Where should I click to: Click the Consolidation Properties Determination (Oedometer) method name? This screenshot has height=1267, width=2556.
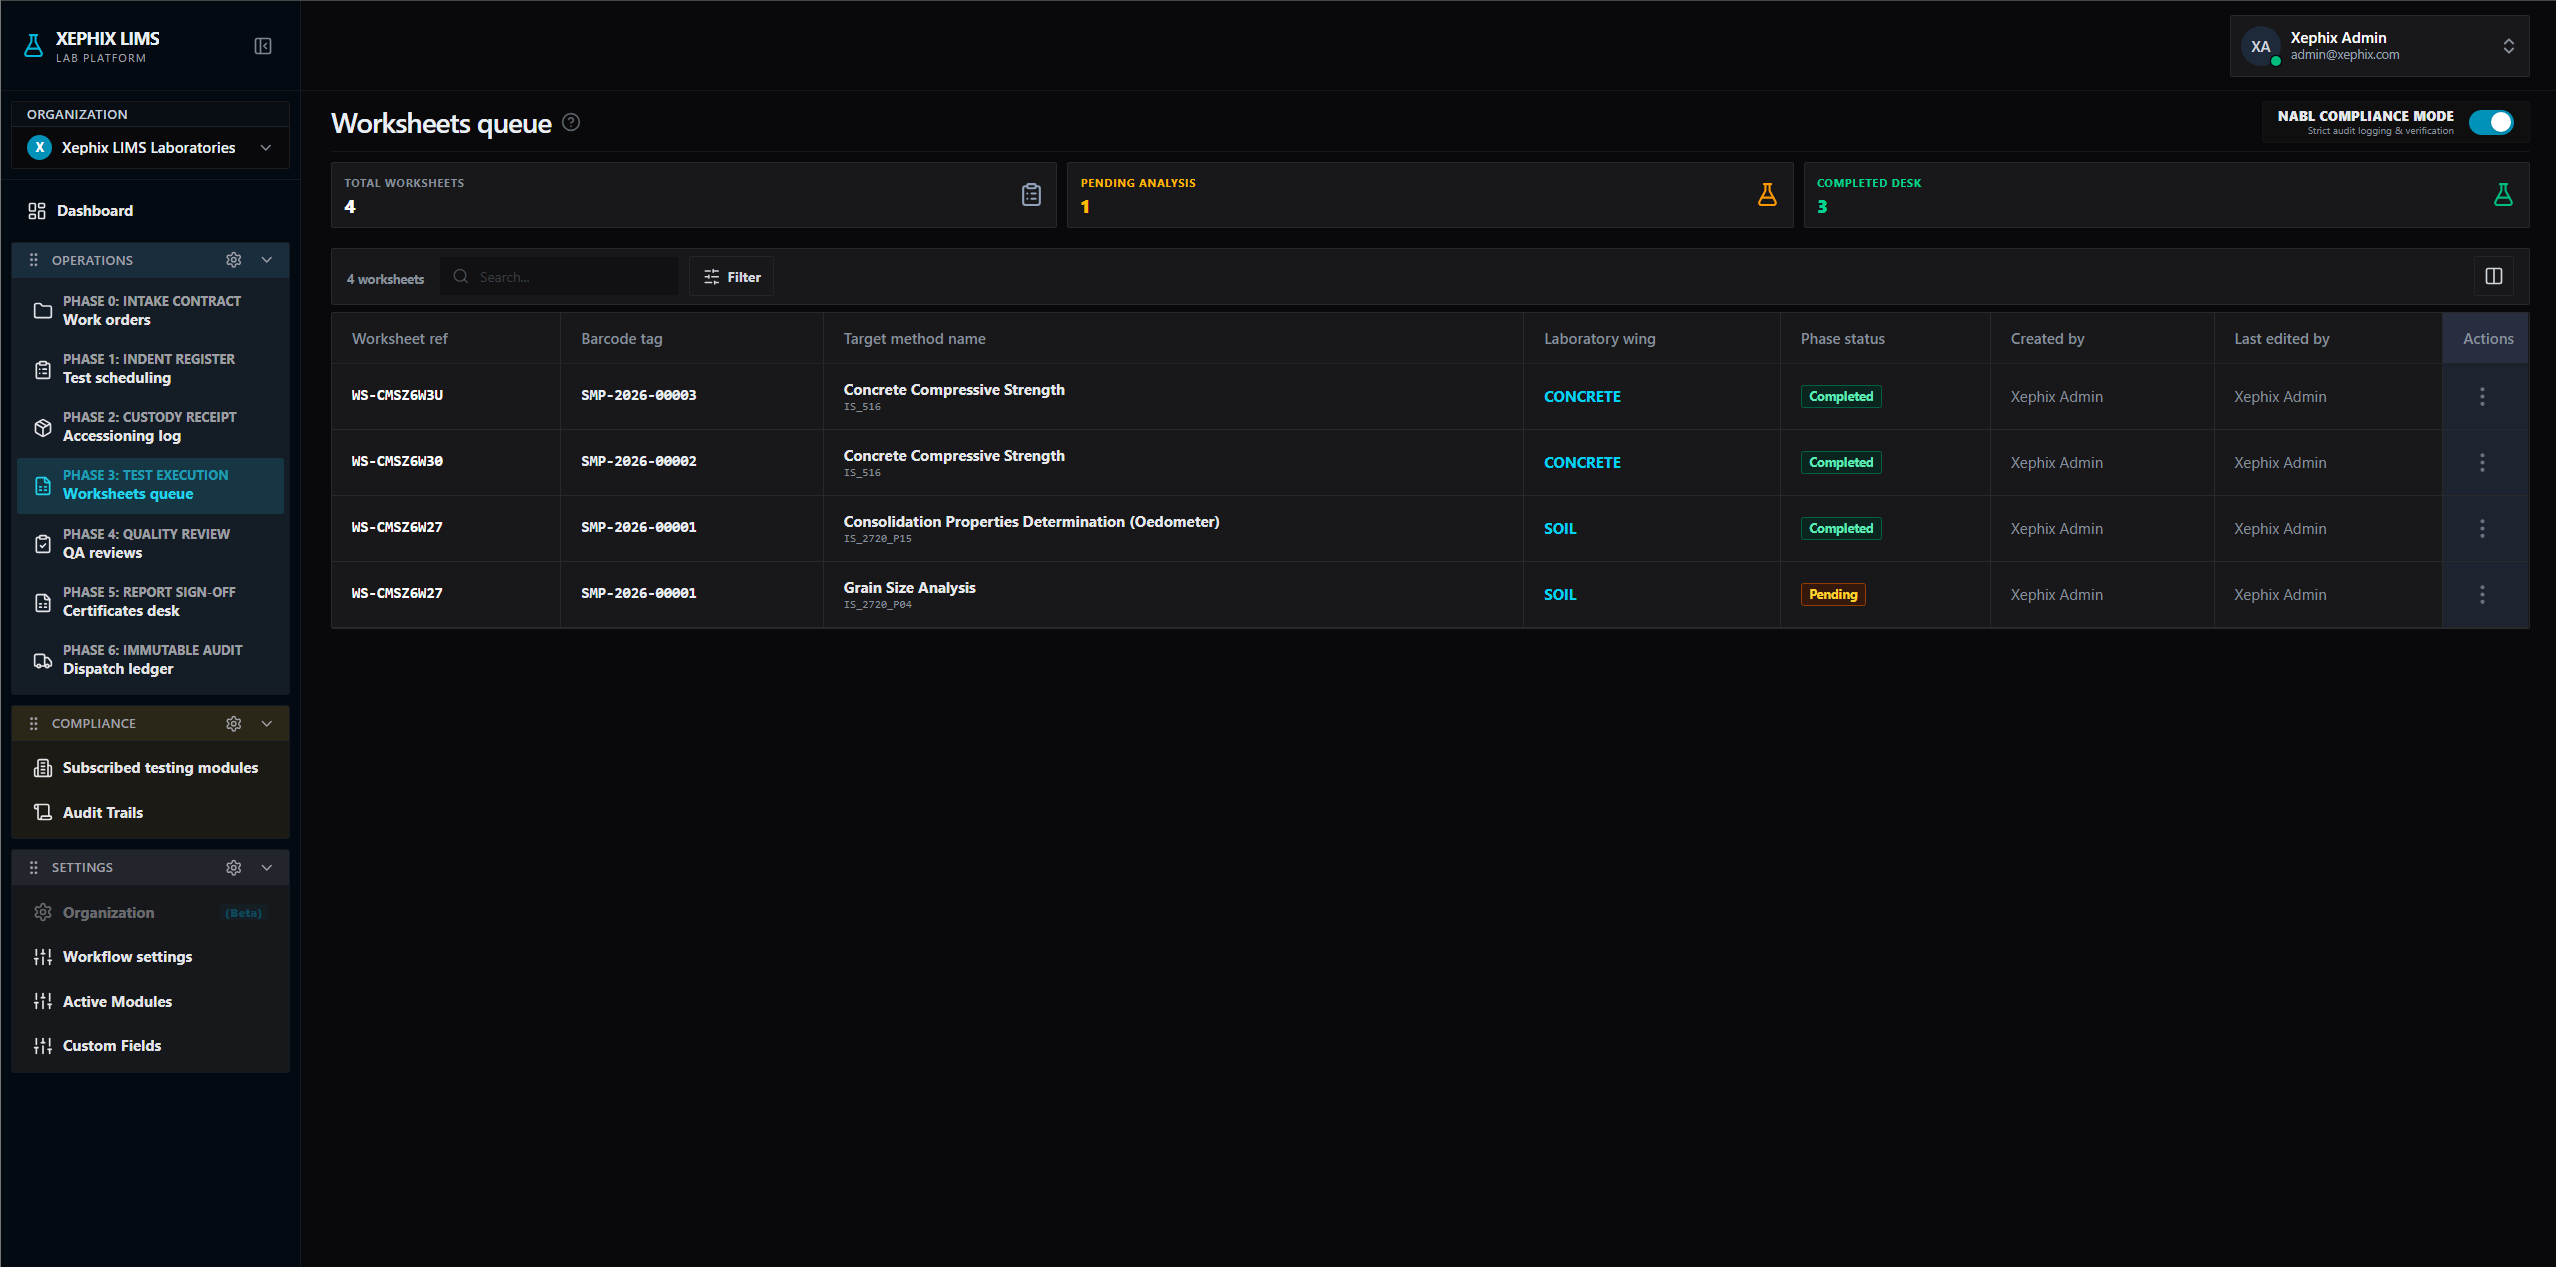point(1031,522)
